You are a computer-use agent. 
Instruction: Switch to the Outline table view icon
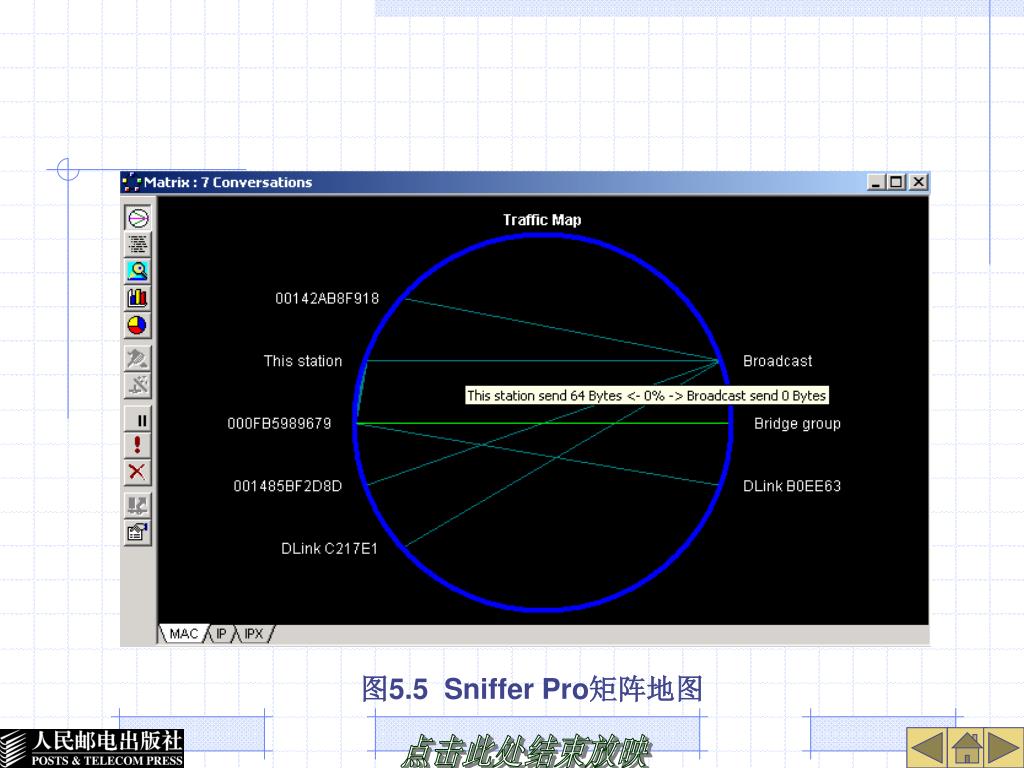138,245
